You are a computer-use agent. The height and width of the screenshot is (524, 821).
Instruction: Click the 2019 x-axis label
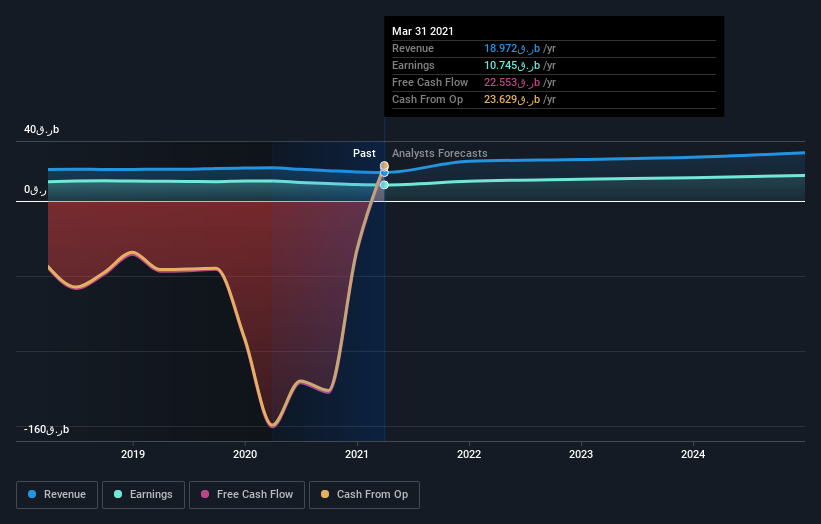[133, 454]
